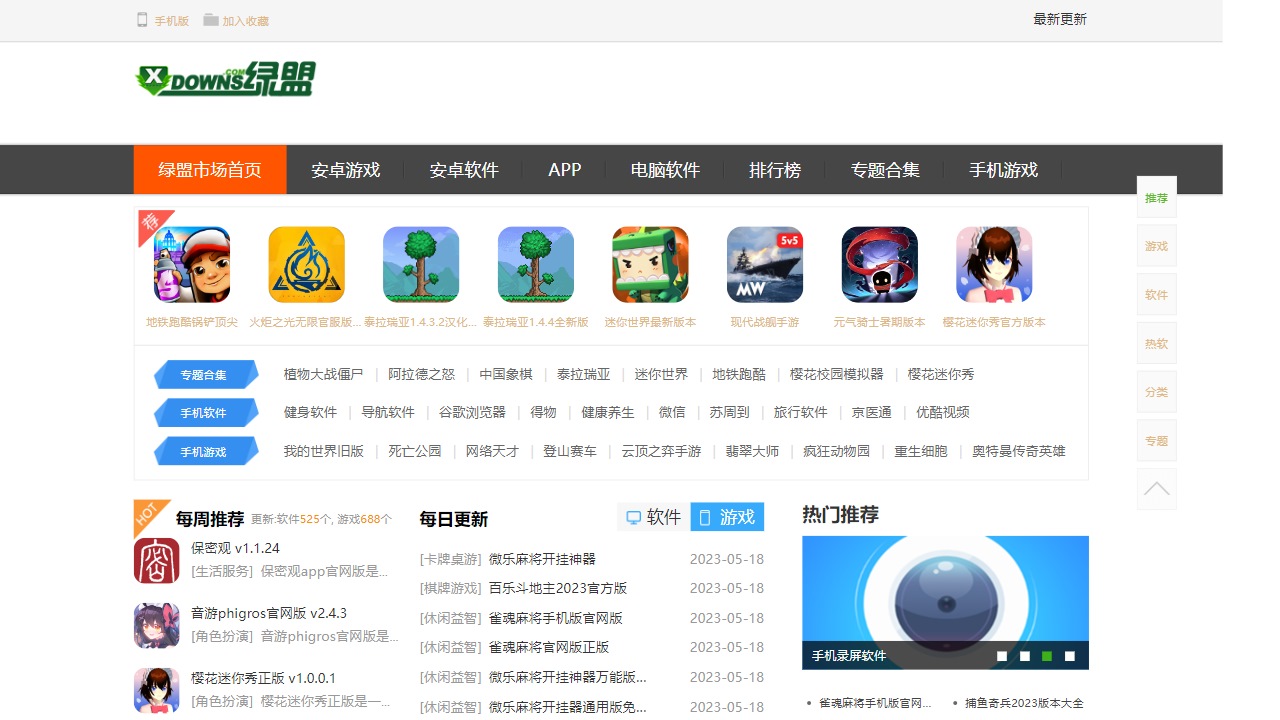The image size is (1280, 720).
Task: Open the 电脑软件 navigation item
Action: coord(666,170)
